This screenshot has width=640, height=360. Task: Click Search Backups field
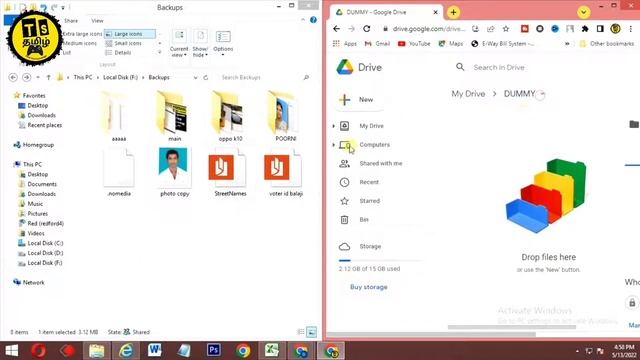[264, 77]
